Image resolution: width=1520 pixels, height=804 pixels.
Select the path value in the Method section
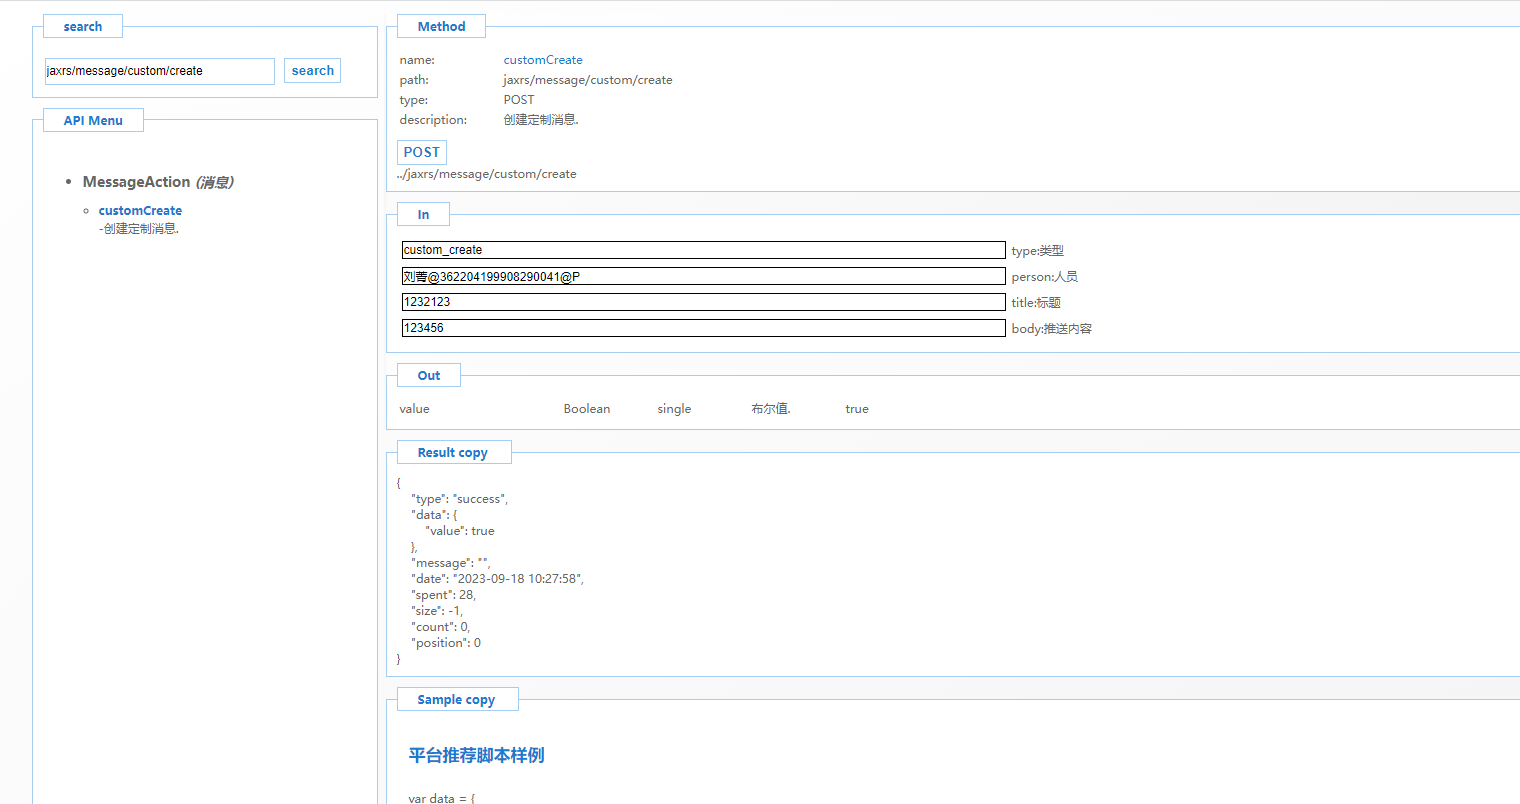588,80
